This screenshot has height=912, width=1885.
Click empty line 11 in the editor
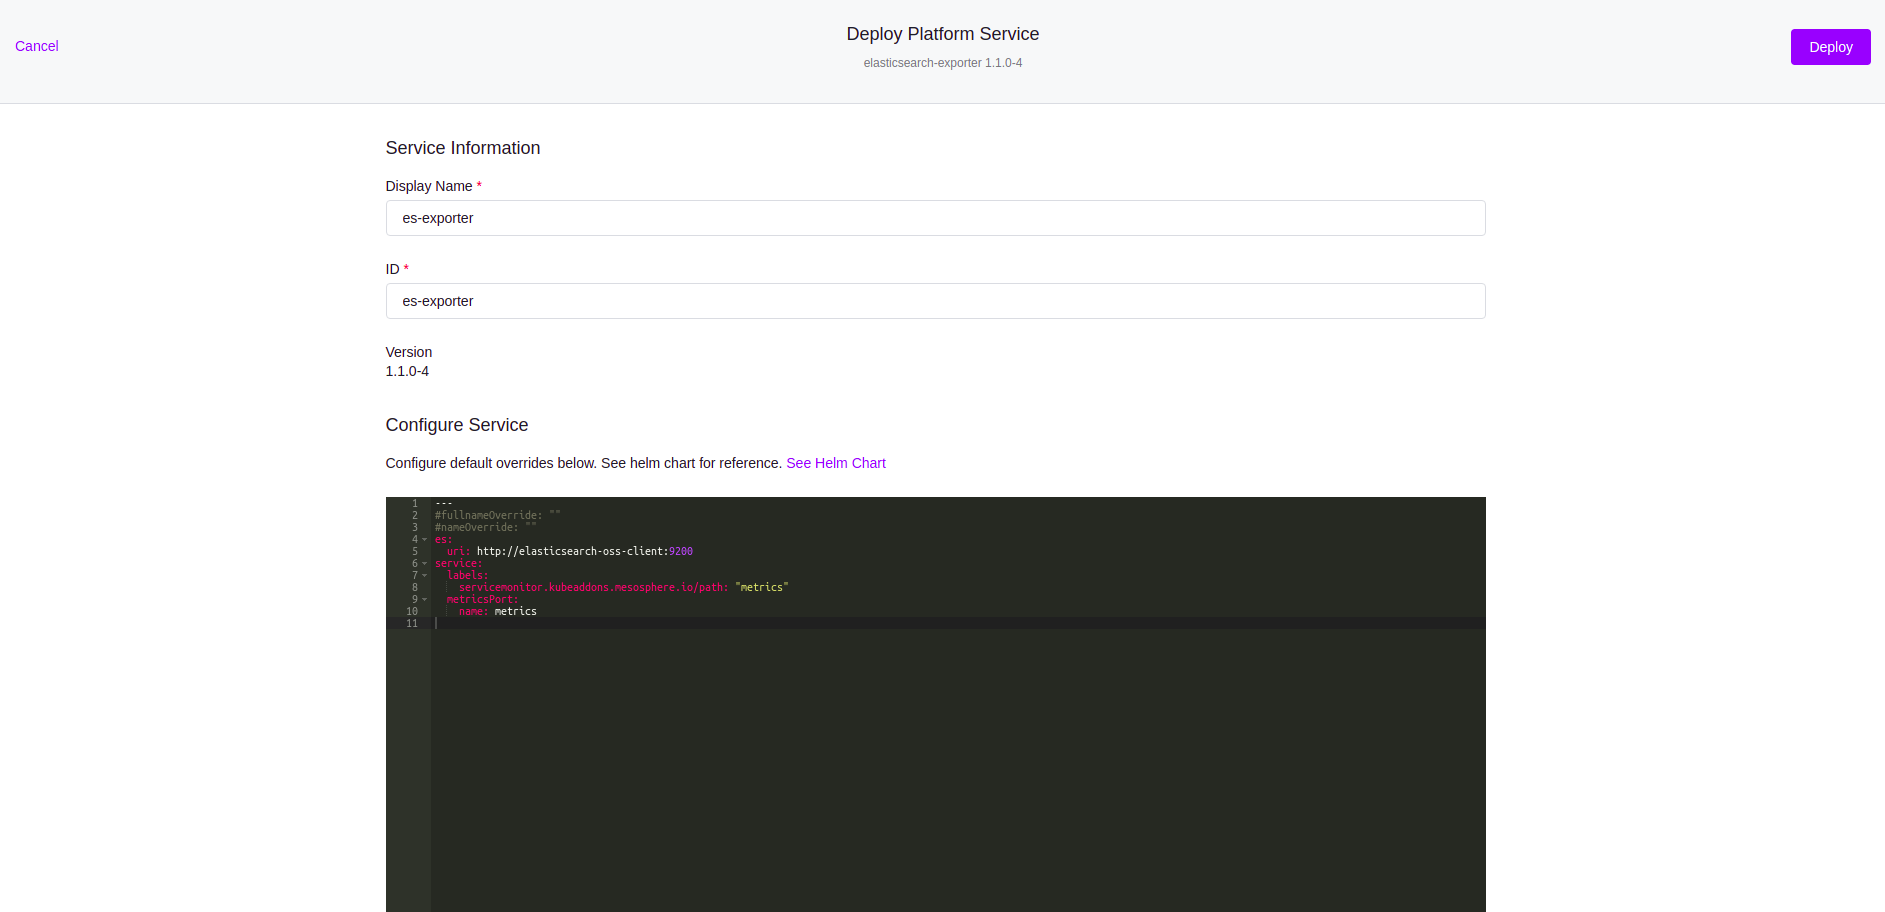coord(958,624)
